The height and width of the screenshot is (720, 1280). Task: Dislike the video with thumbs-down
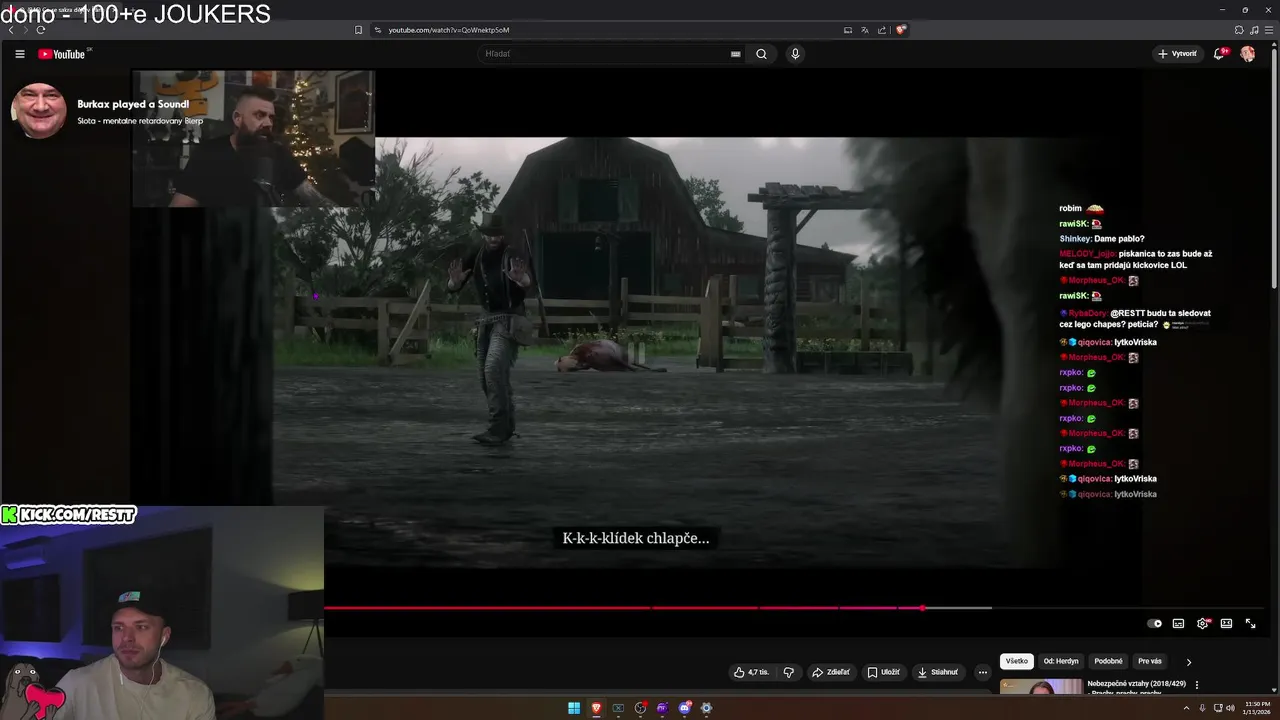(789, 673)
